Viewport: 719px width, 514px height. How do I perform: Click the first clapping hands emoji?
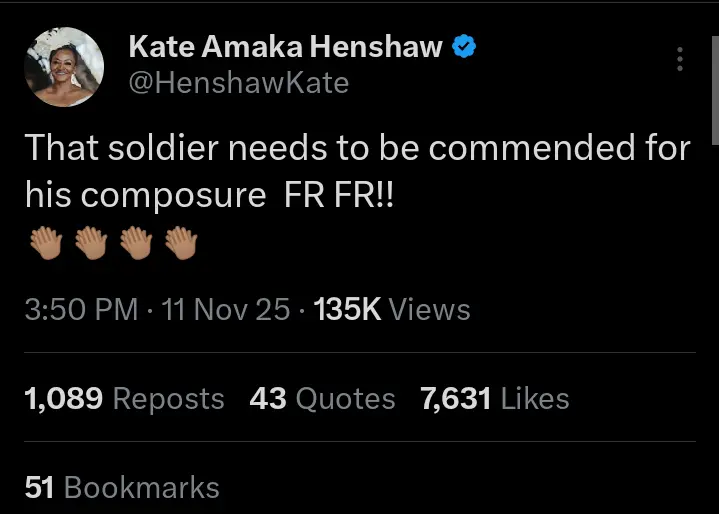[45, 243]
